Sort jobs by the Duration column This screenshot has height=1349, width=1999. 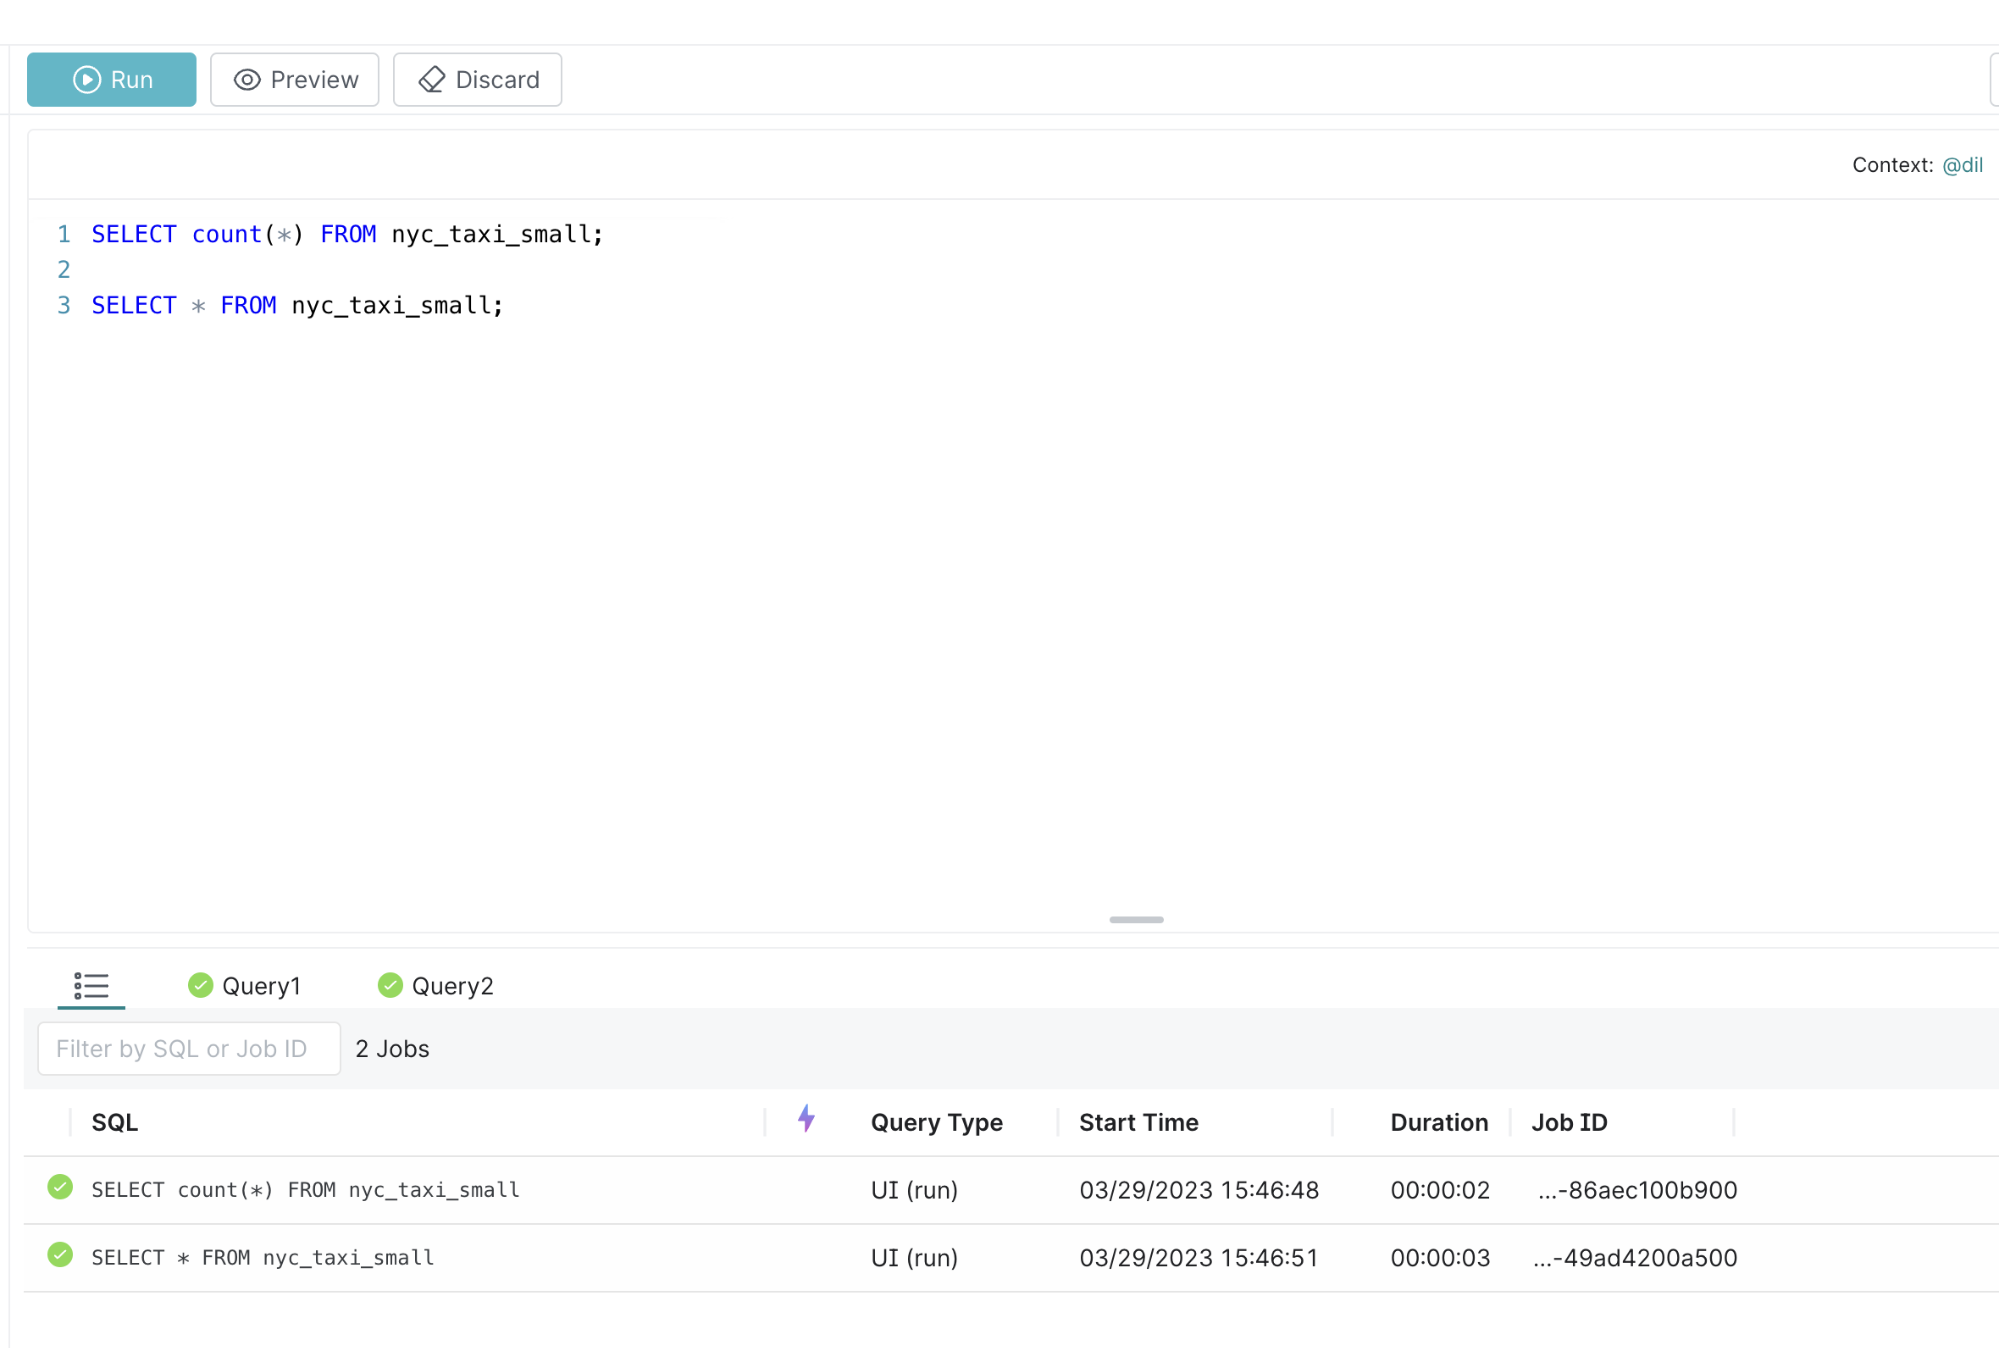click(x=1439, y=1122)
